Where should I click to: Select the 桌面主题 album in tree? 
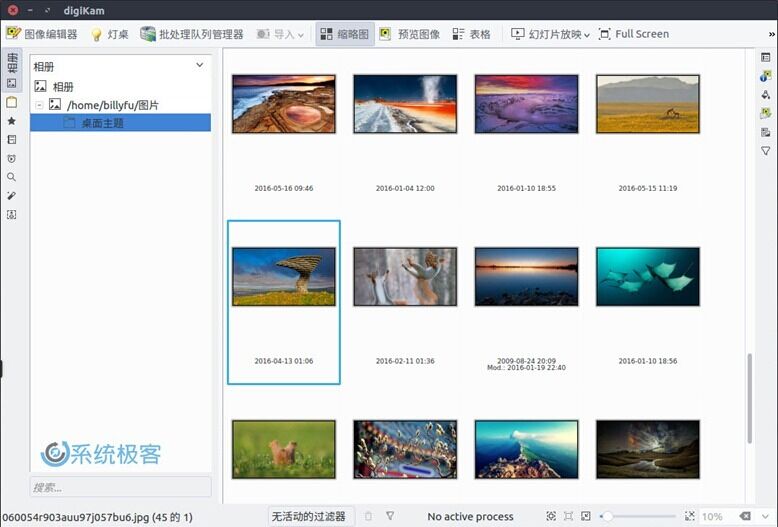(x=102, y=123)
